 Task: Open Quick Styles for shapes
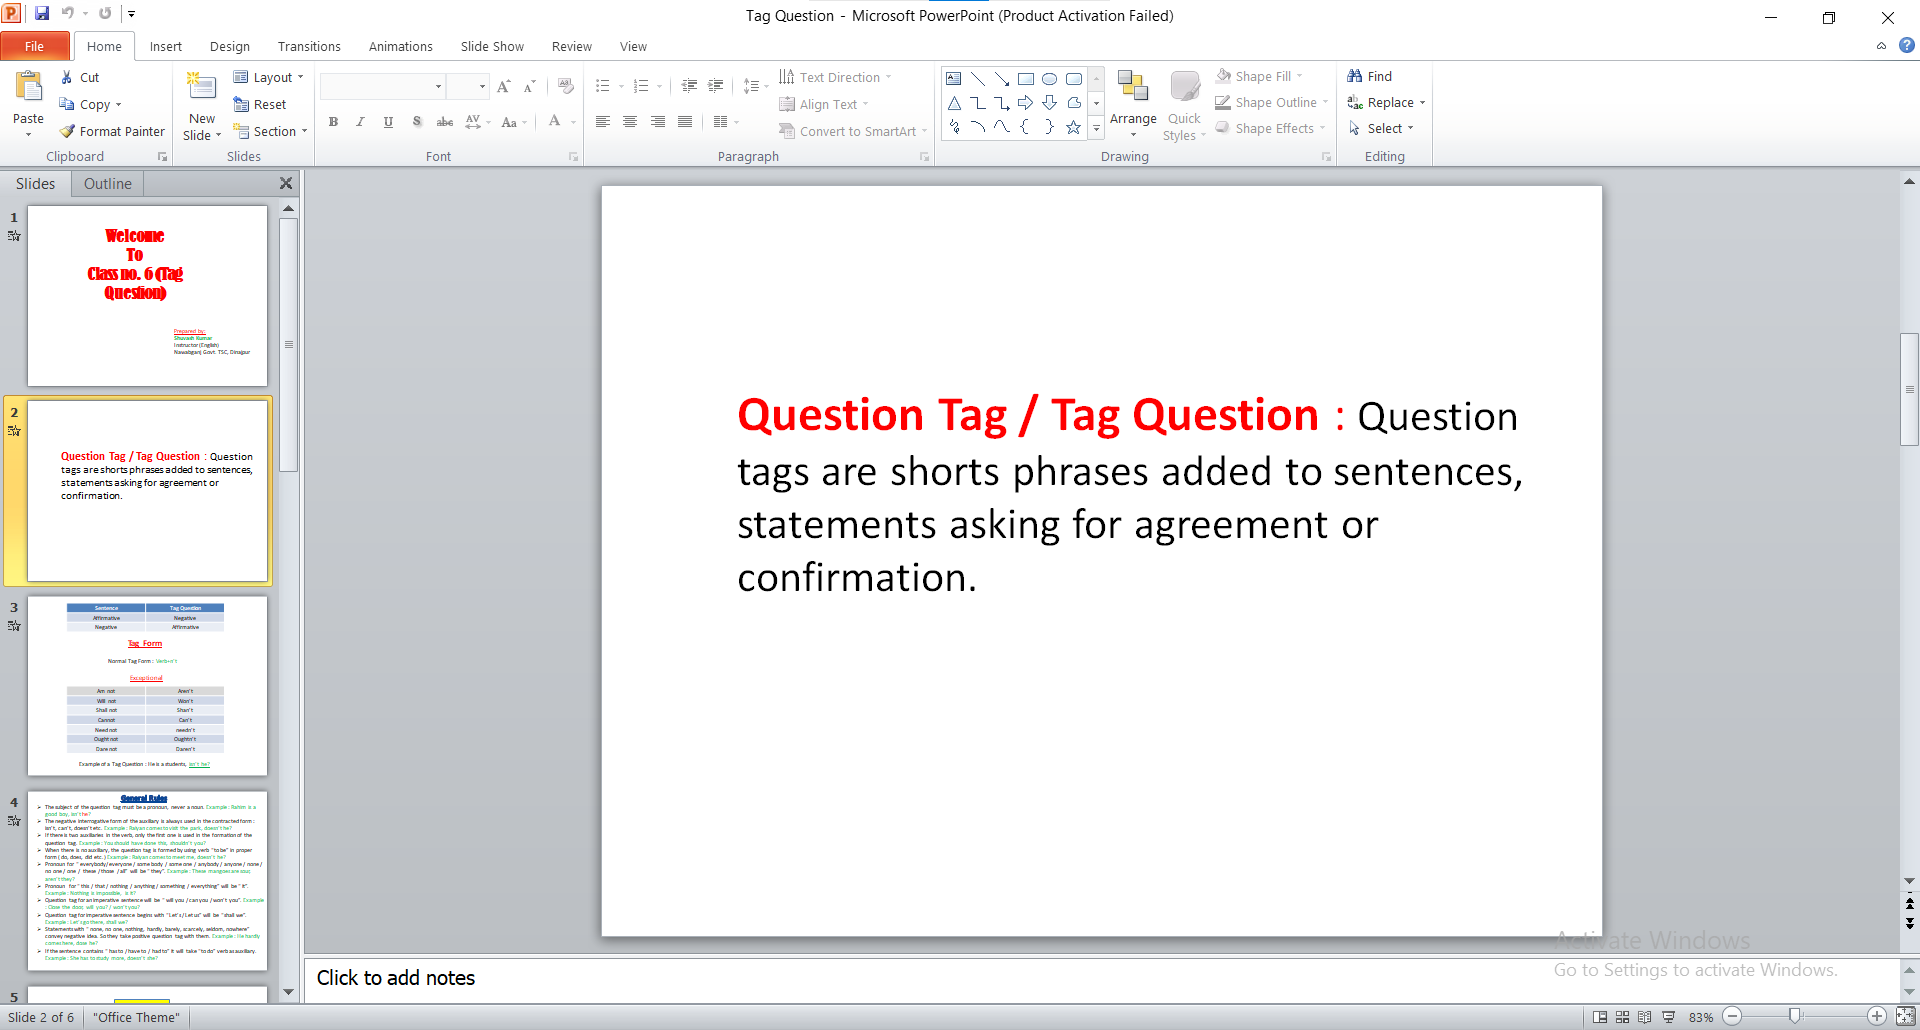(1185, 104)
